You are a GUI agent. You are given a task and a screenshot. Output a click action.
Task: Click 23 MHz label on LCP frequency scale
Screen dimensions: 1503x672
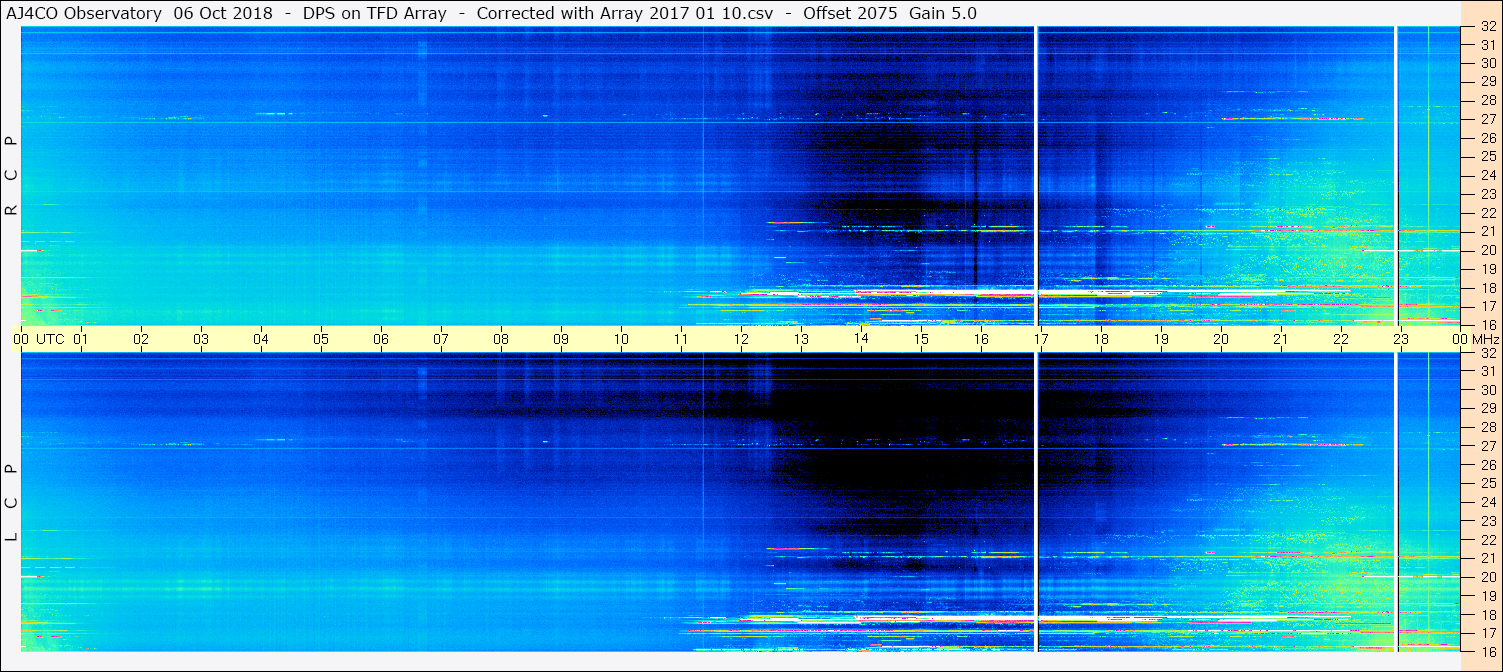[1488, 521]
